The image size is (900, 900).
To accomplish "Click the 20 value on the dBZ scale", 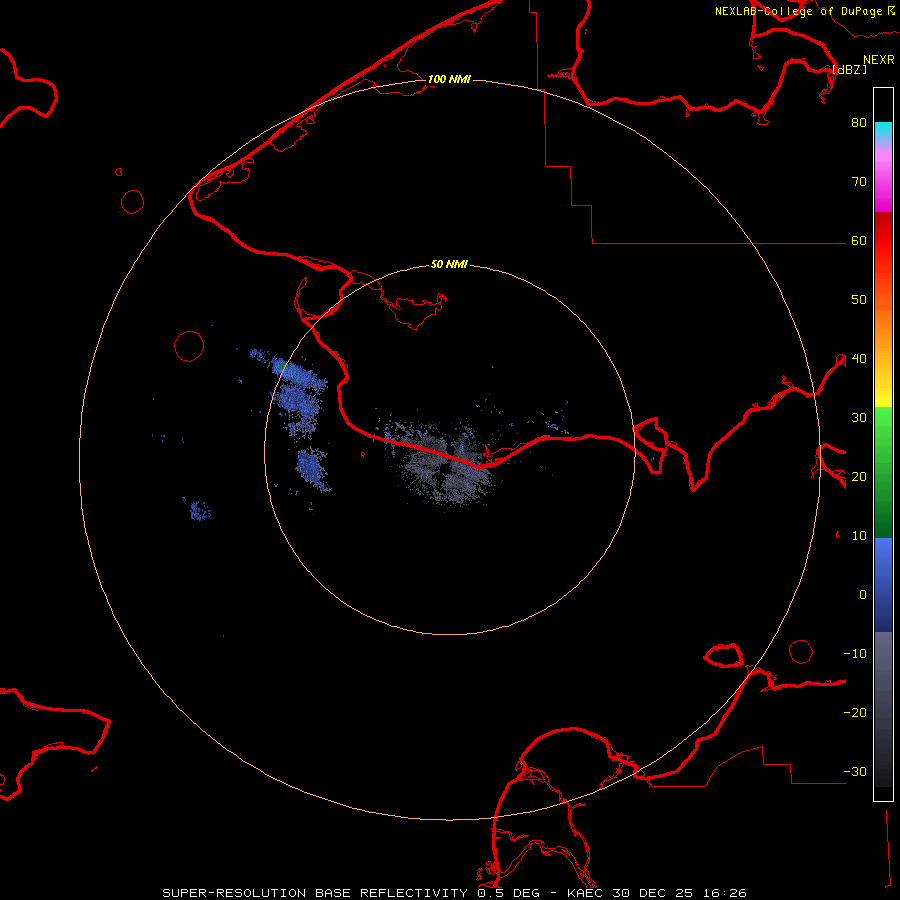I will coord(859,476).
